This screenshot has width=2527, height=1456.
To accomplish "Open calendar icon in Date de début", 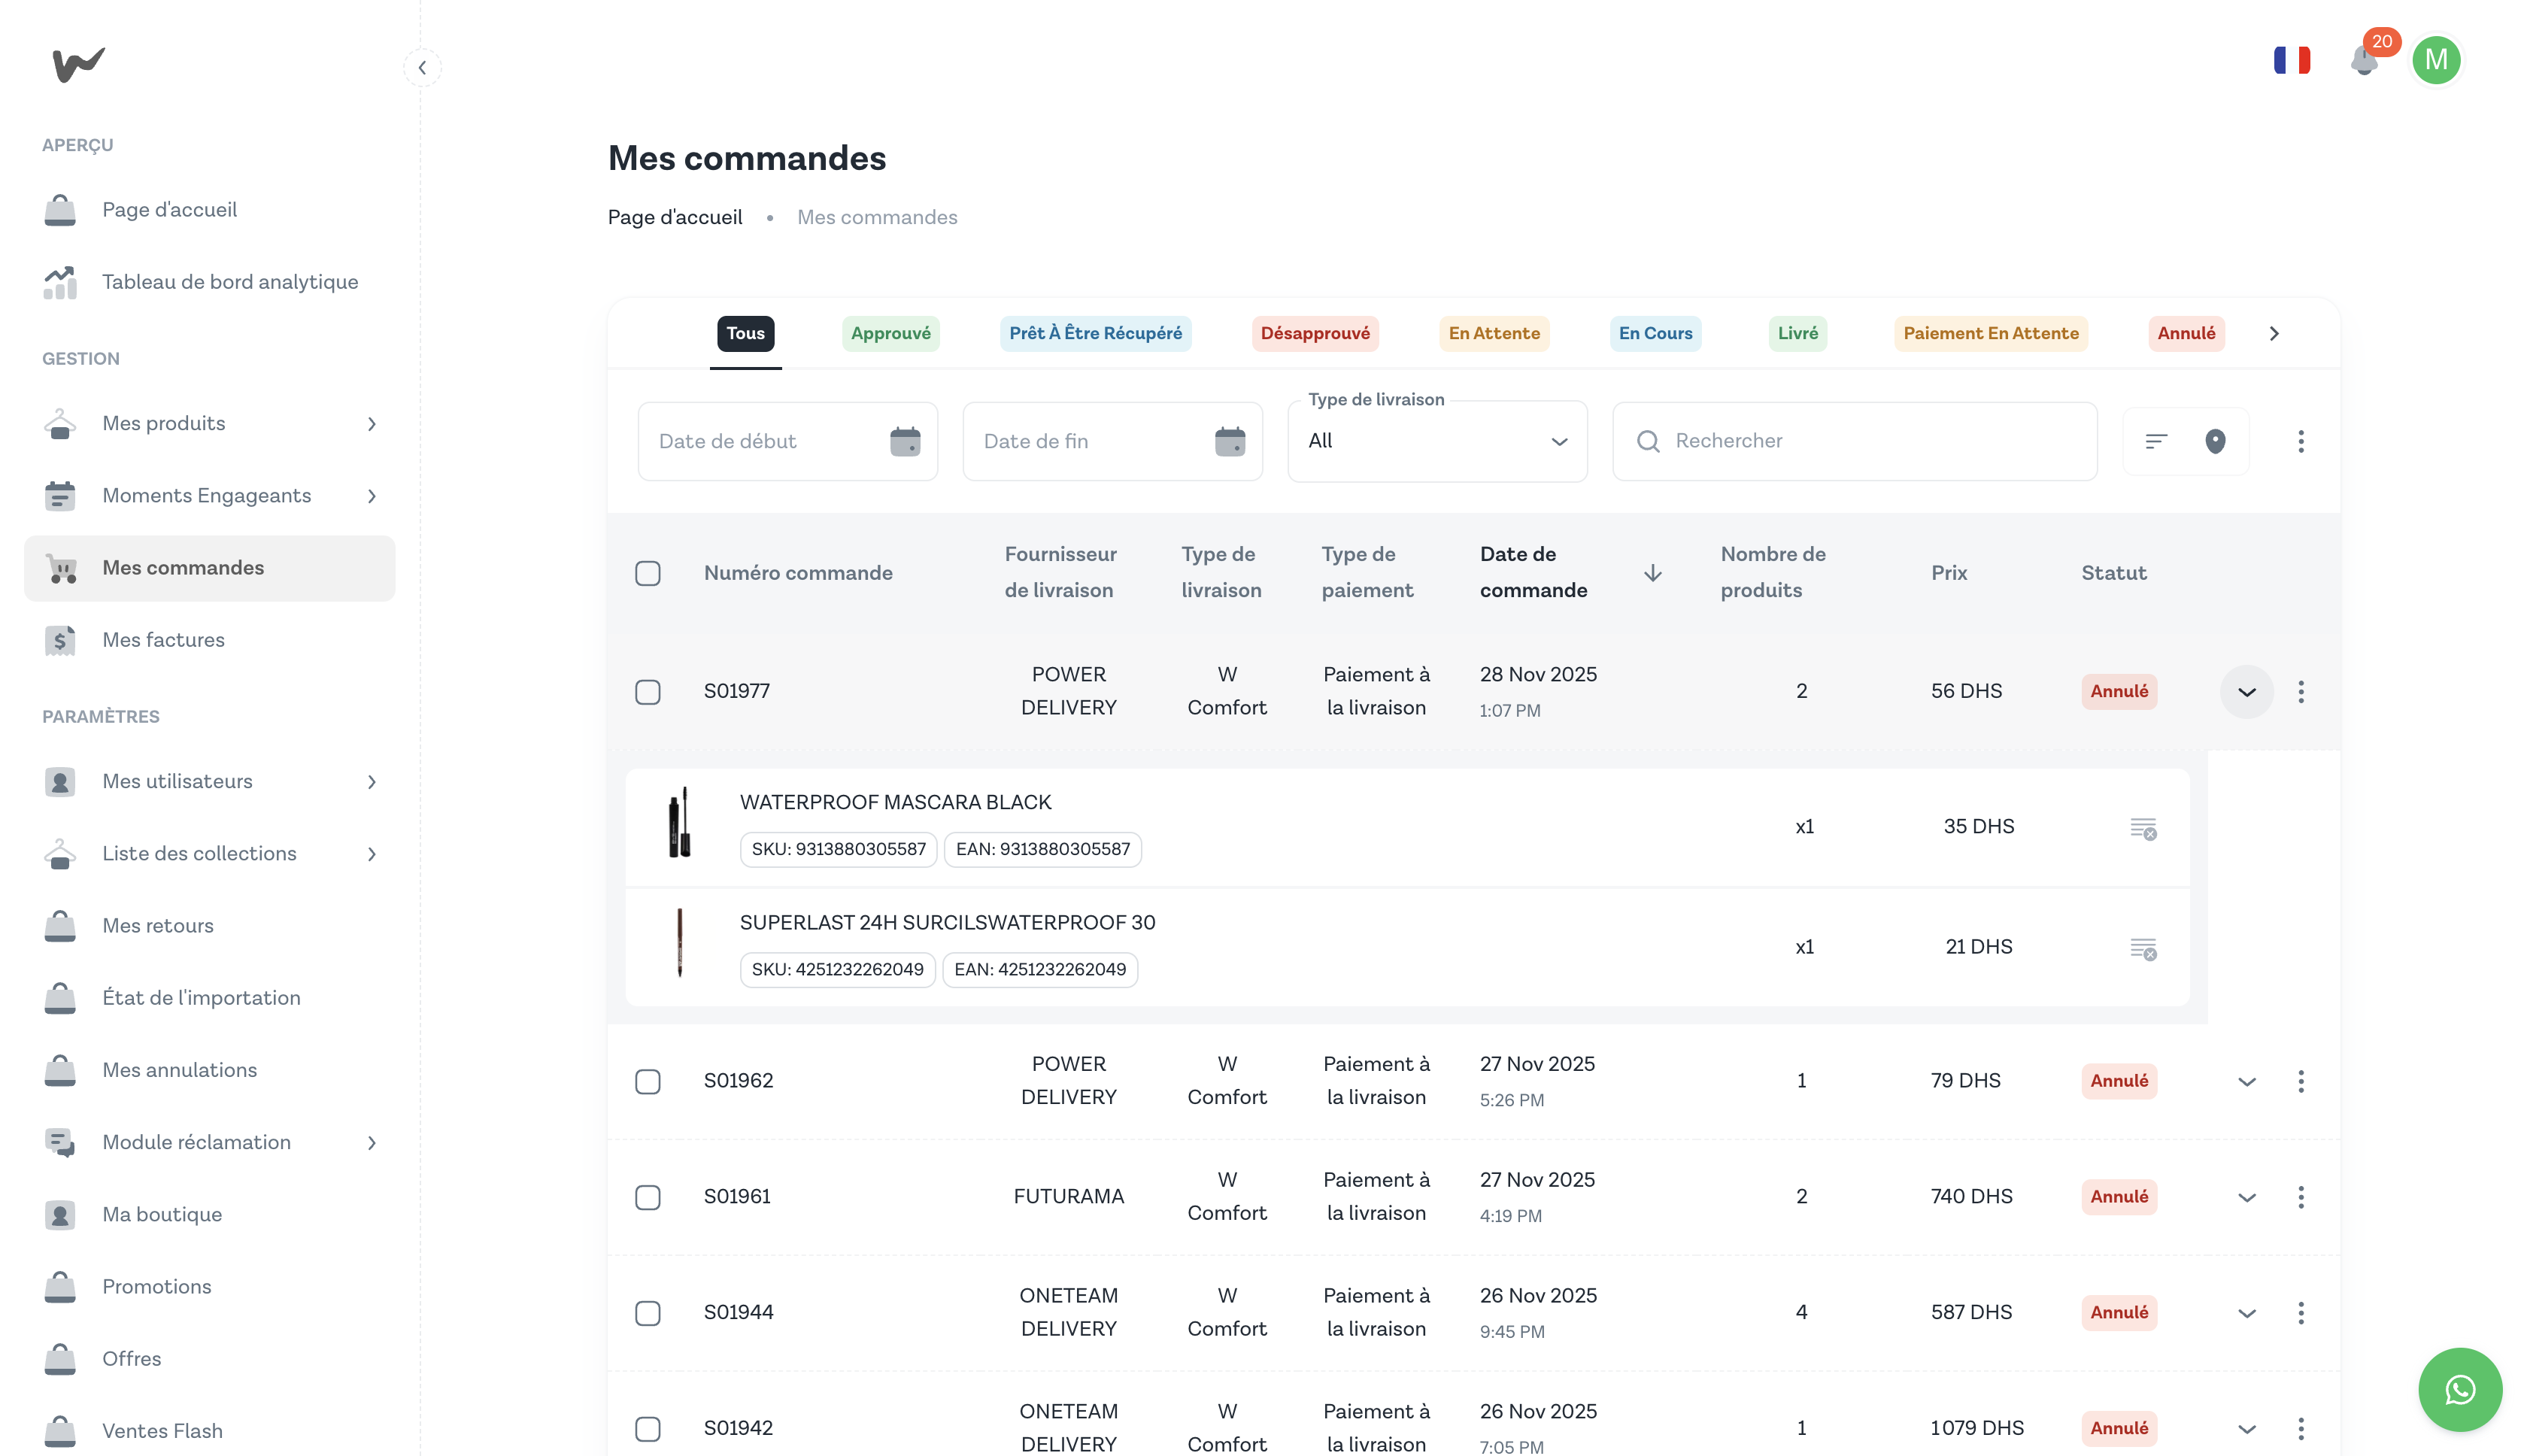I will pyautogui.click(x=905, y=441).
